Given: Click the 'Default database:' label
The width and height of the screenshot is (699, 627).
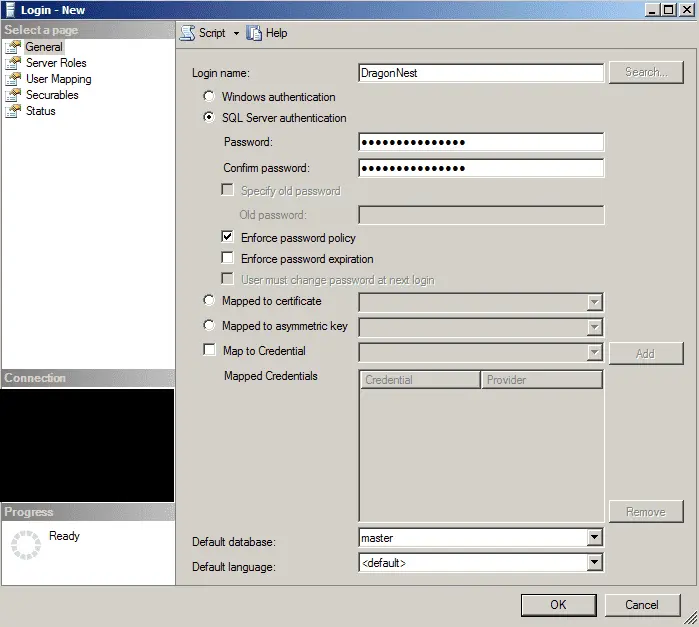Looking at the screenshot, I should click(234, 542).
